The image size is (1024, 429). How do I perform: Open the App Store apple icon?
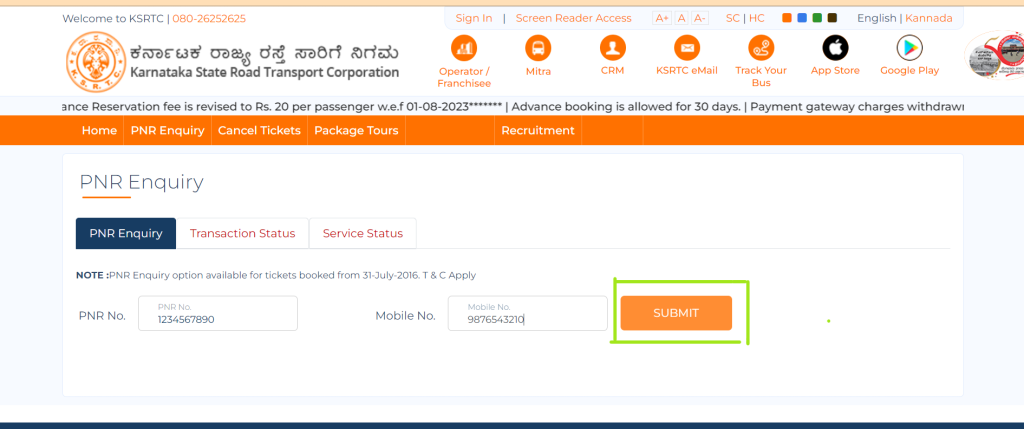pyautogui.click(x=835, y=48)
